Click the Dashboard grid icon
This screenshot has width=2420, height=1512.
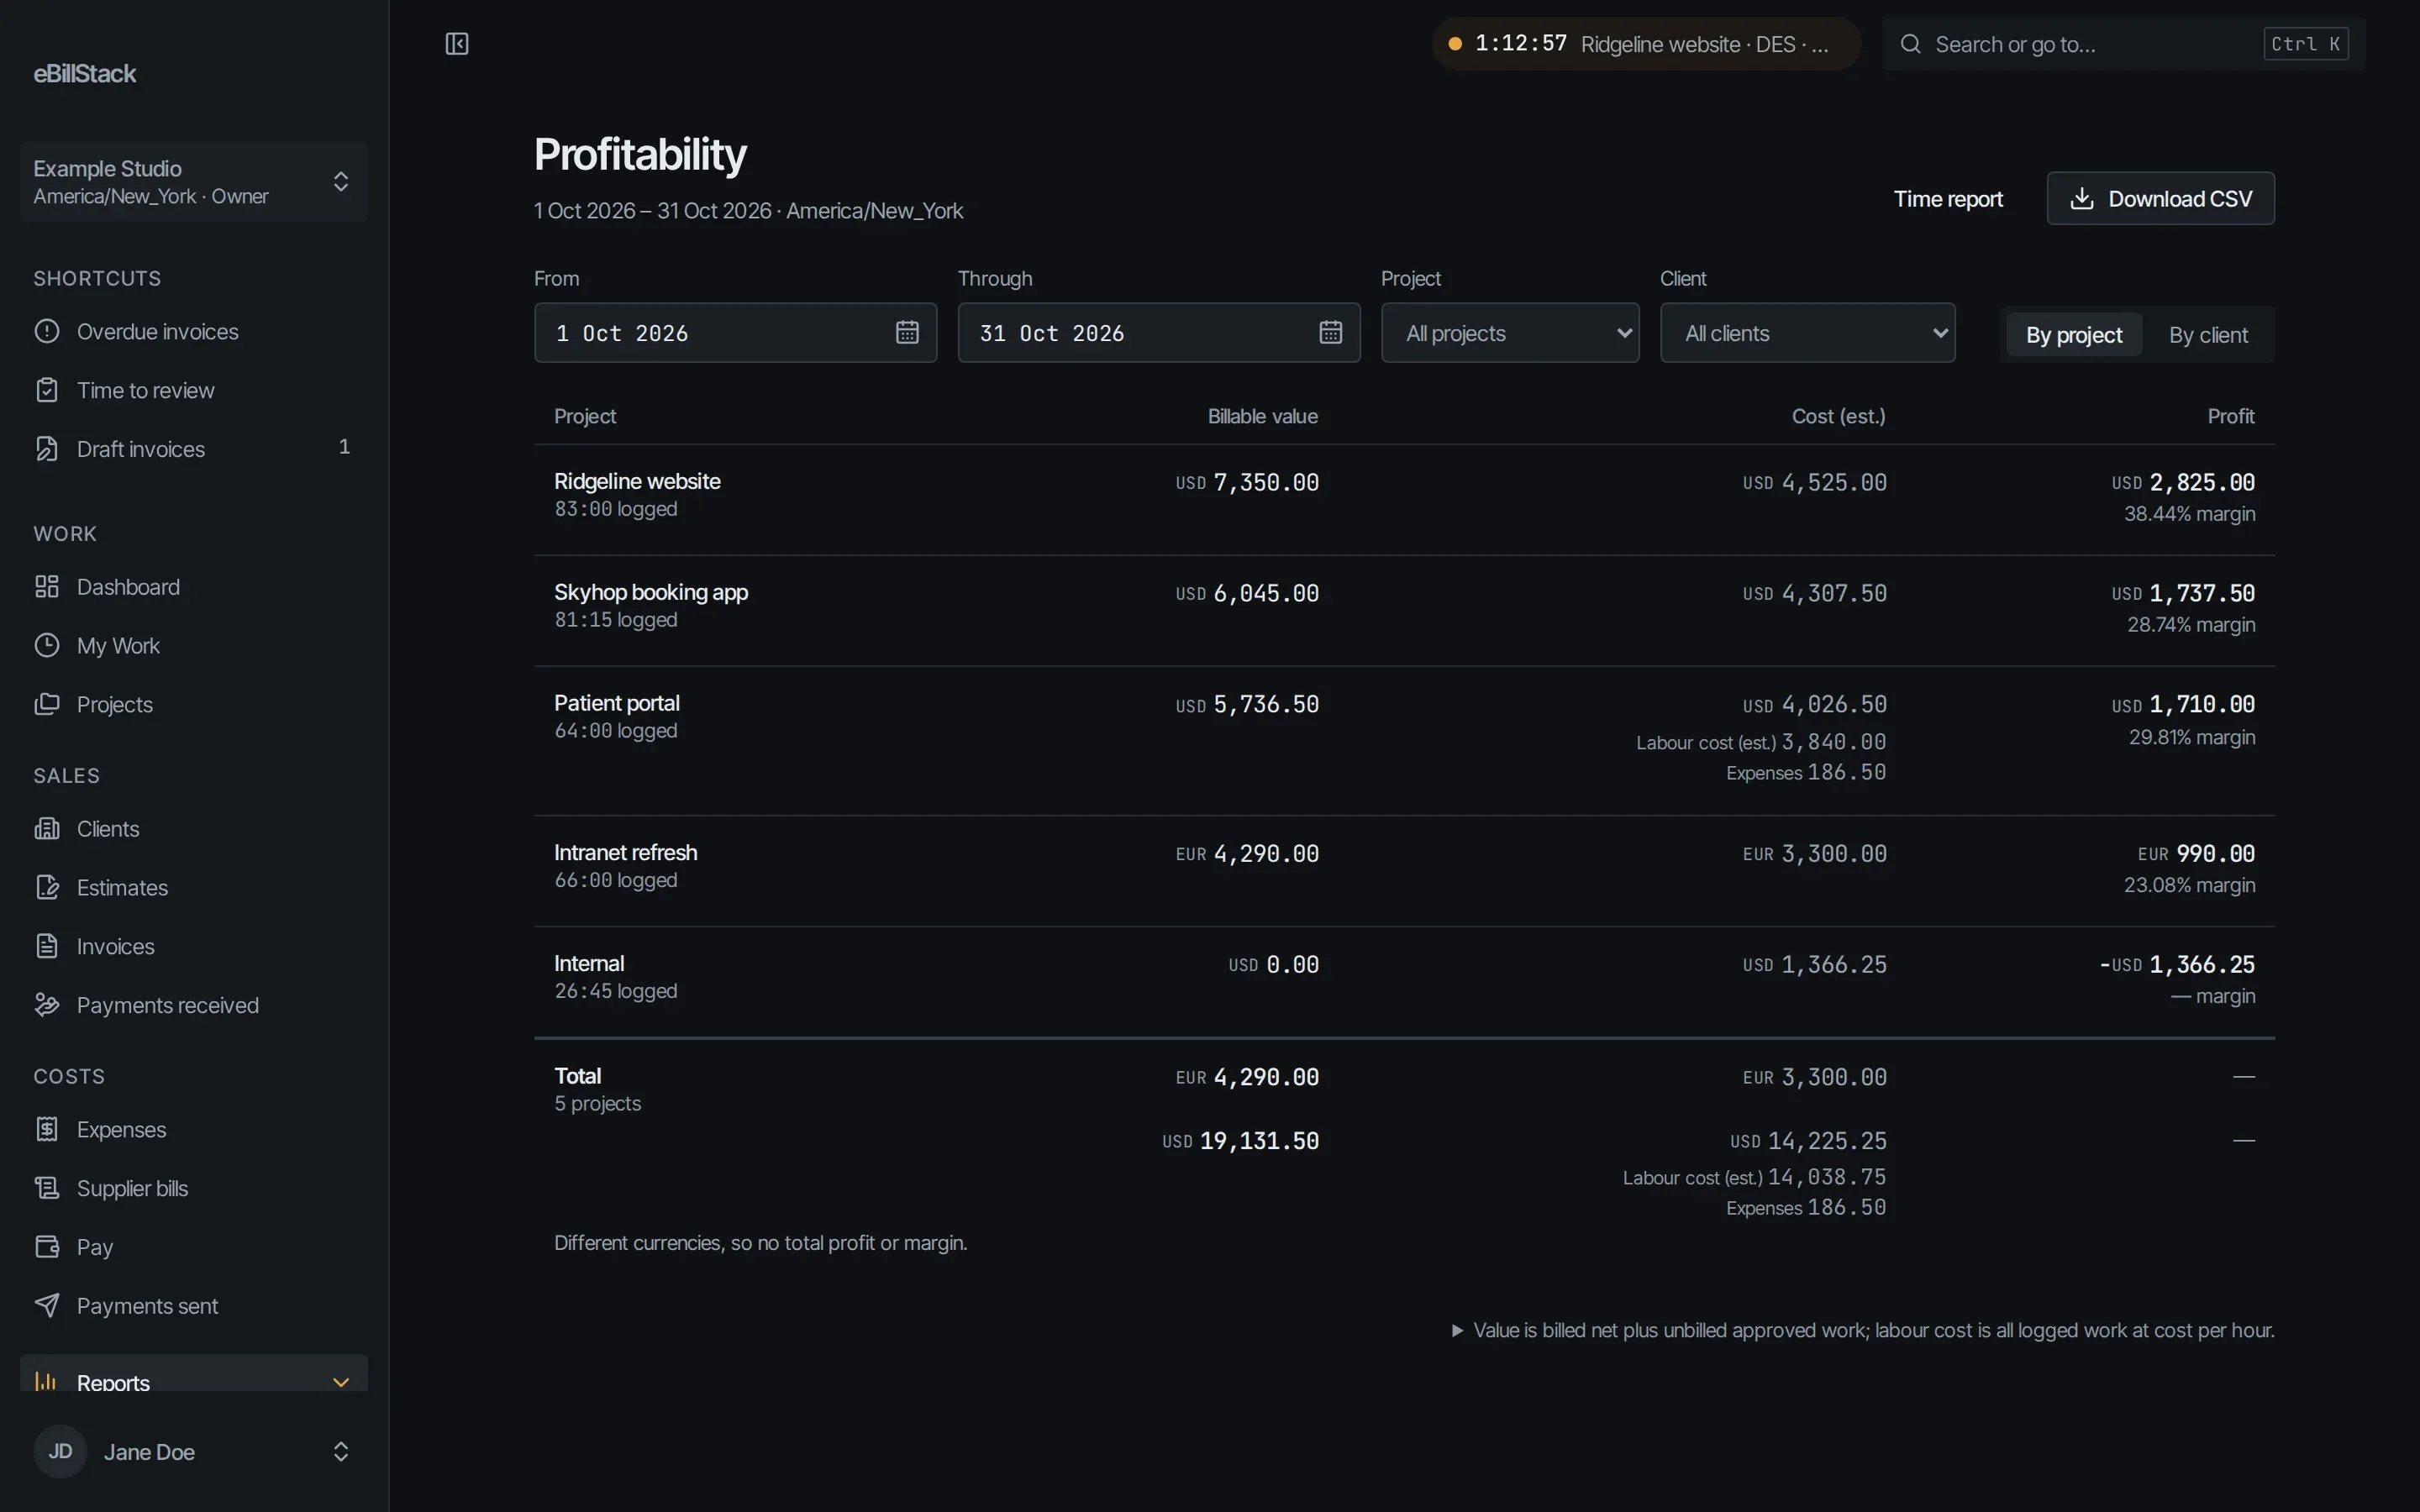[x=47, y=587]
